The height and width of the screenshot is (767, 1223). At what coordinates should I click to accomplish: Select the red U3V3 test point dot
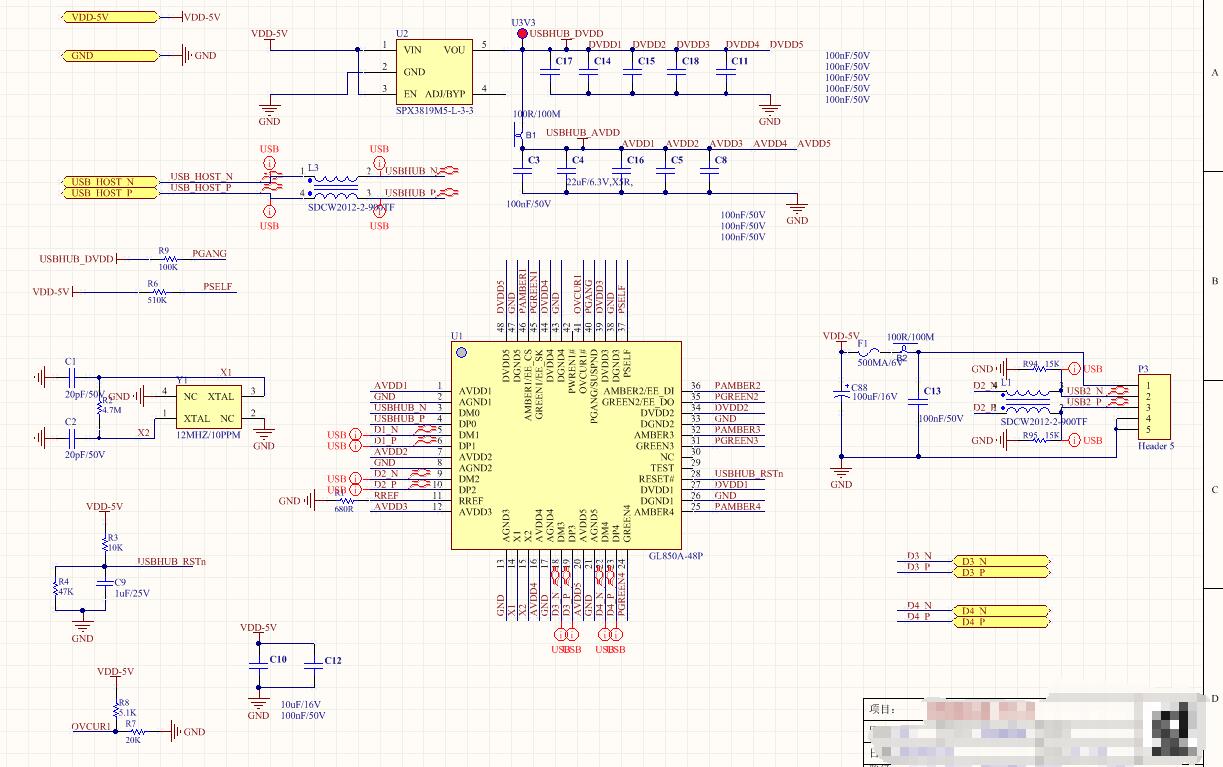[x=522, y=34]
